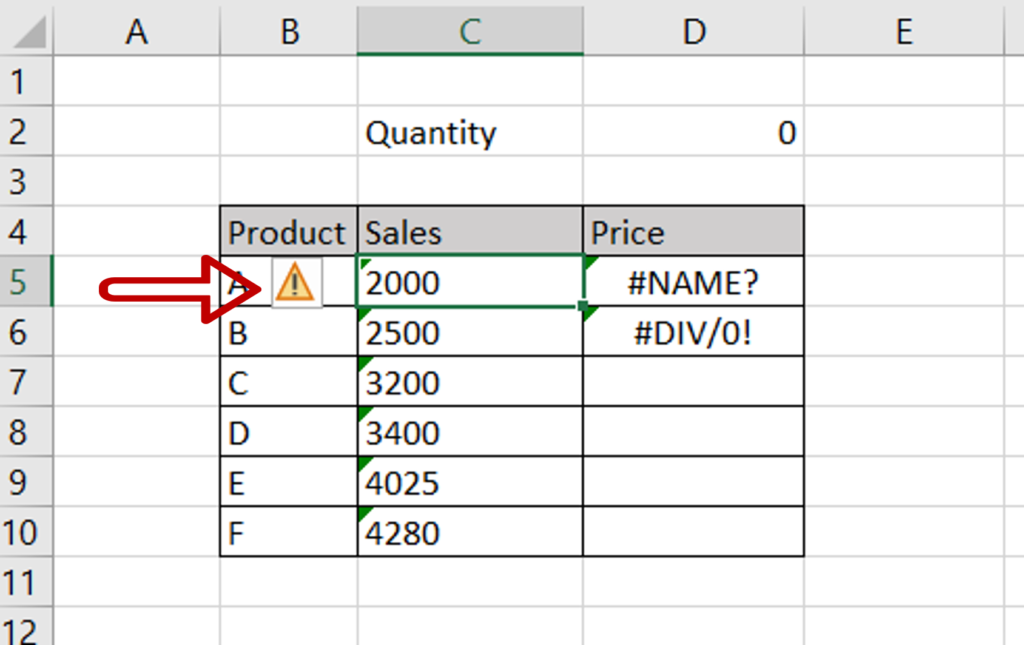Select column D header
This screenshot has width=1024, height=645.
(x=693, y=29)
